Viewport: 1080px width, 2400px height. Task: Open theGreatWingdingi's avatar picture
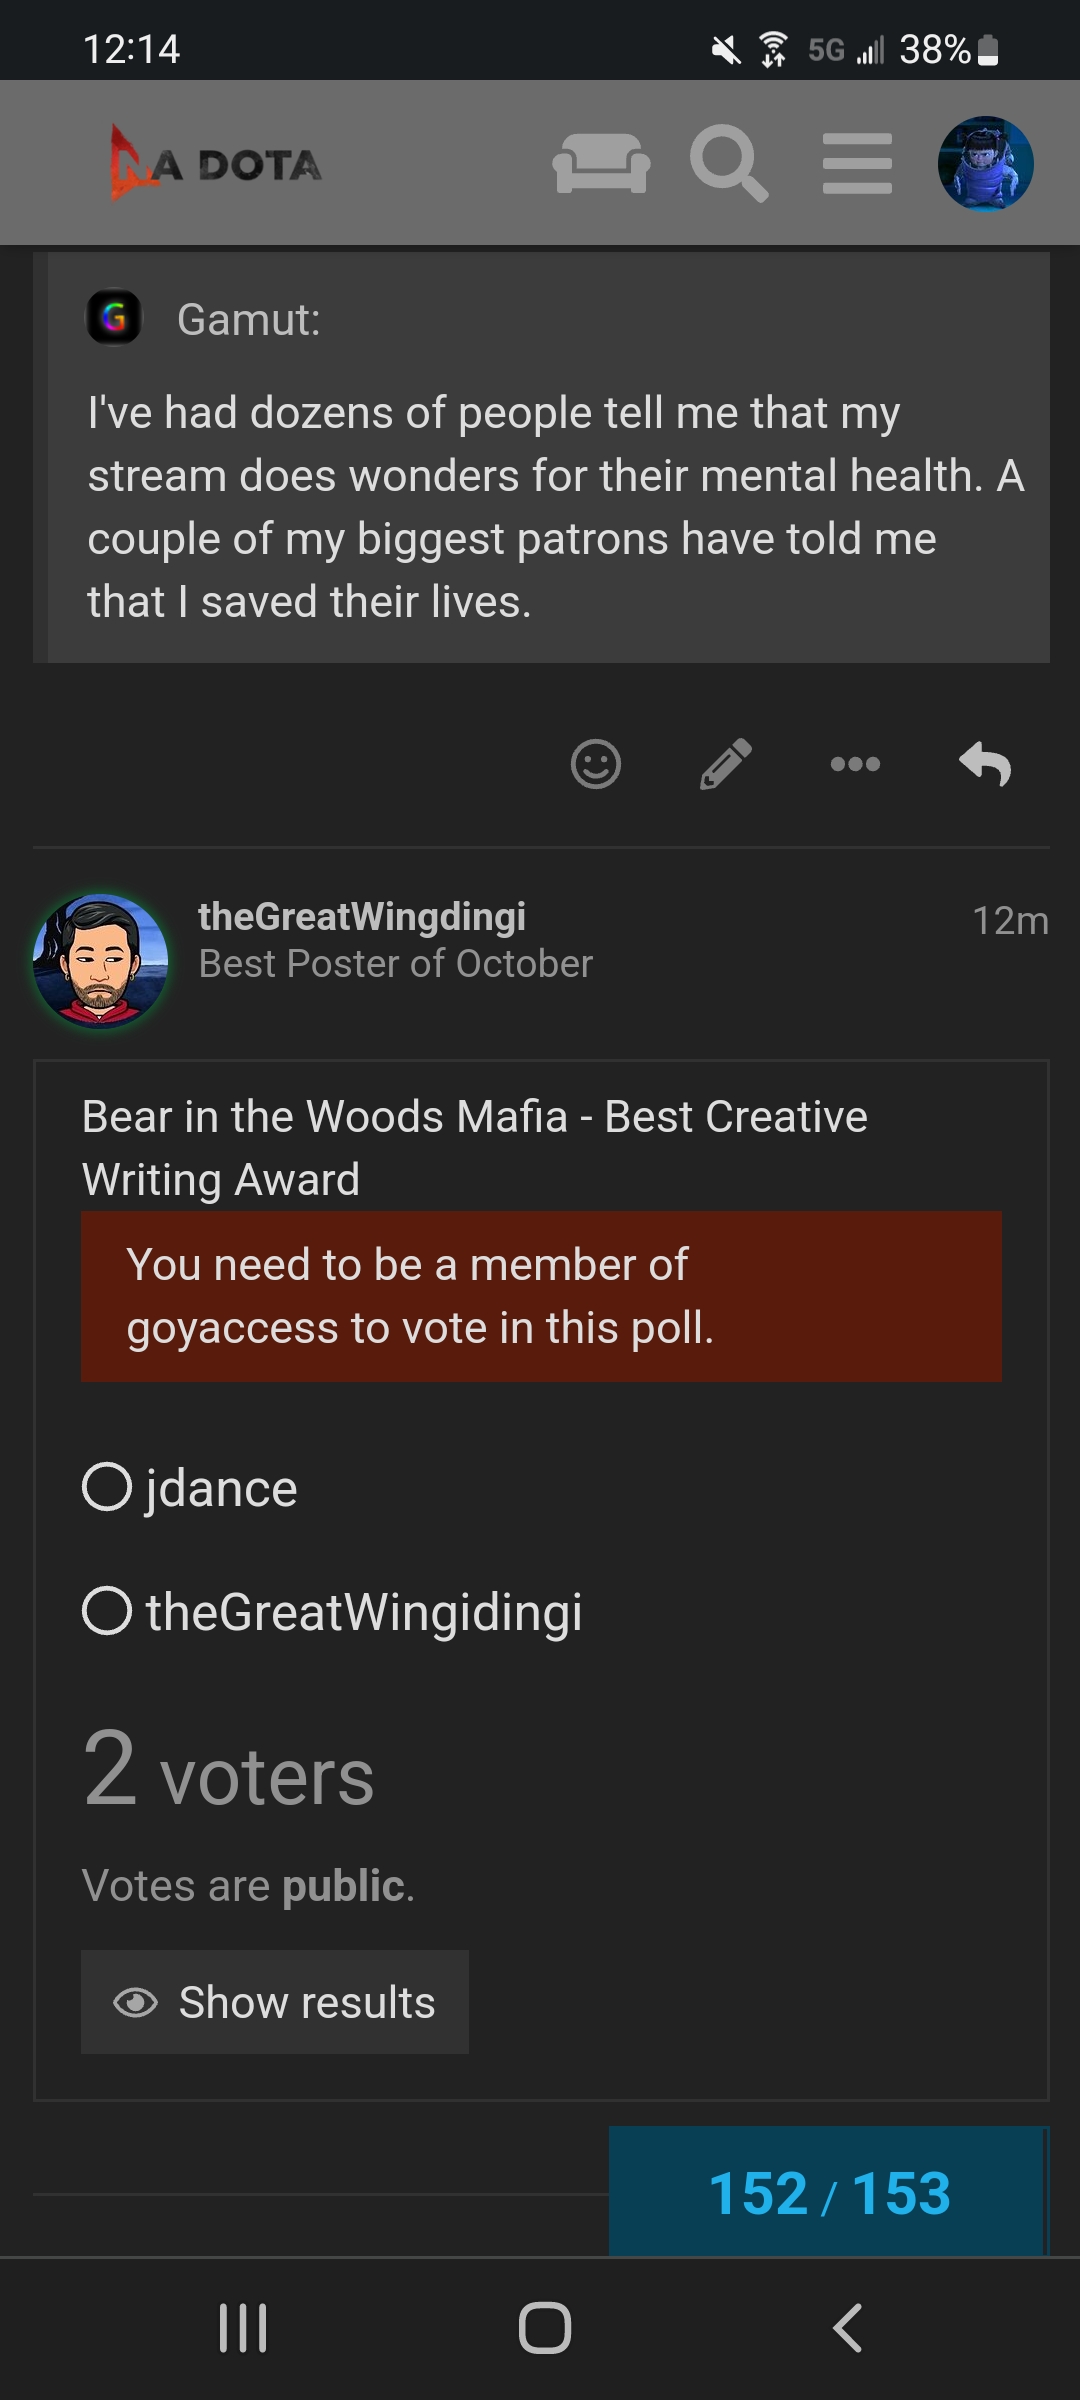tap(100, 960)
